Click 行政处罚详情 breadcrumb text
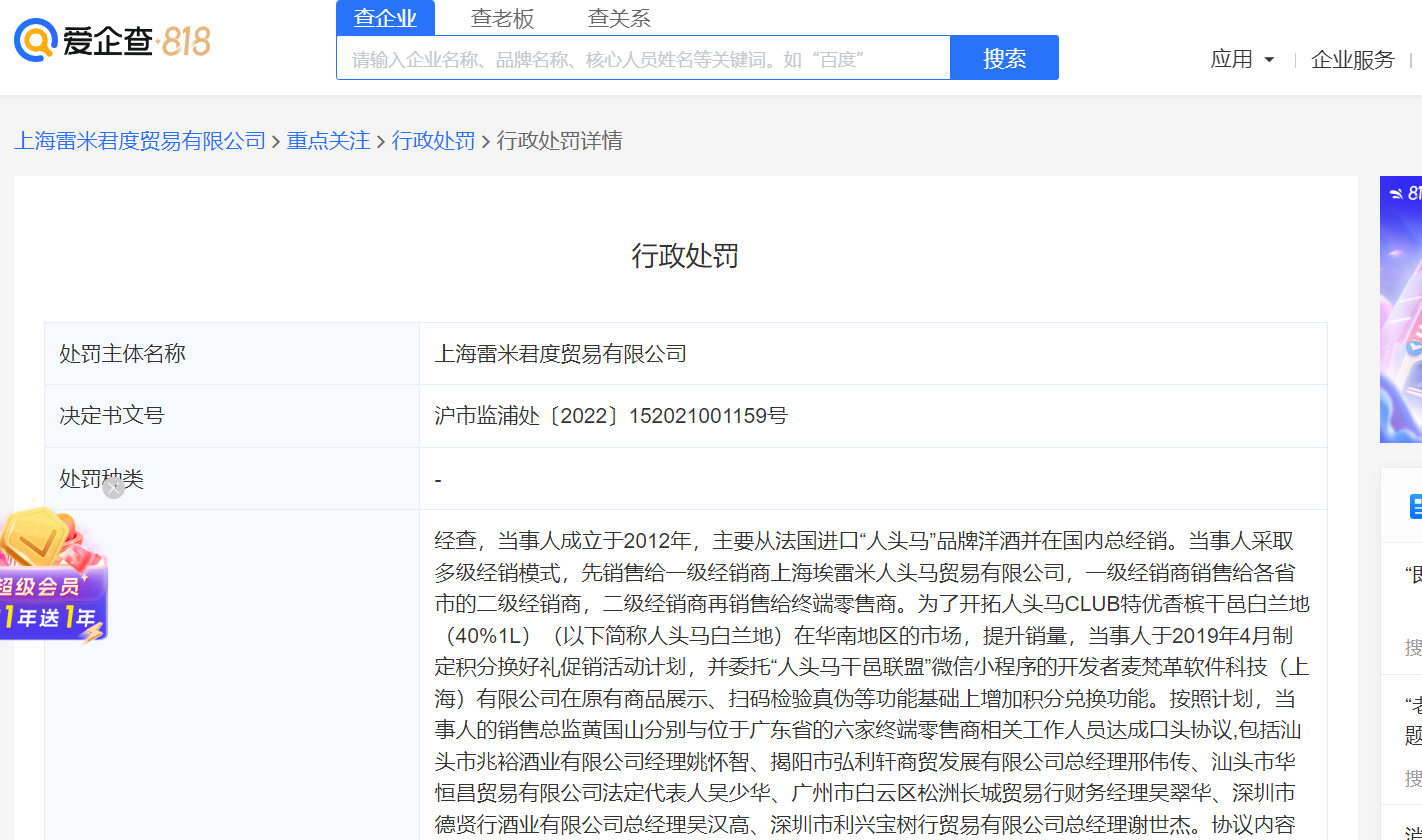The width and height of the screenshot is (1422, 840). 559,141
